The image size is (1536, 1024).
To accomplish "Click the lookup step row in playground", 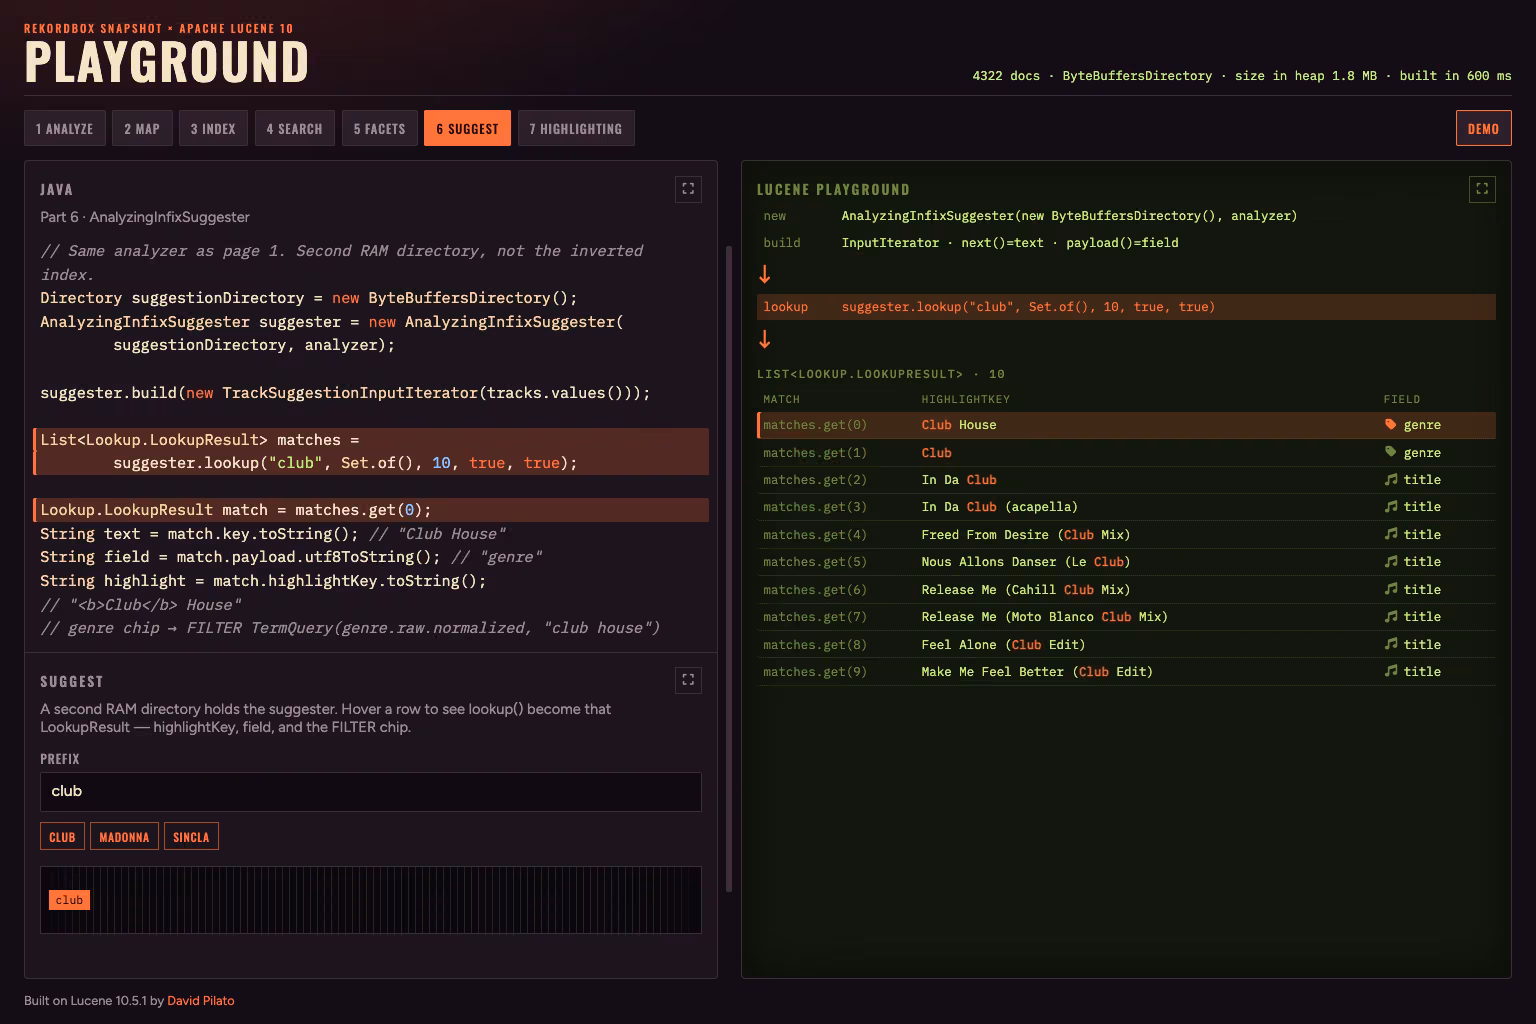I will pyautogui.click(x=1126, y=307).
